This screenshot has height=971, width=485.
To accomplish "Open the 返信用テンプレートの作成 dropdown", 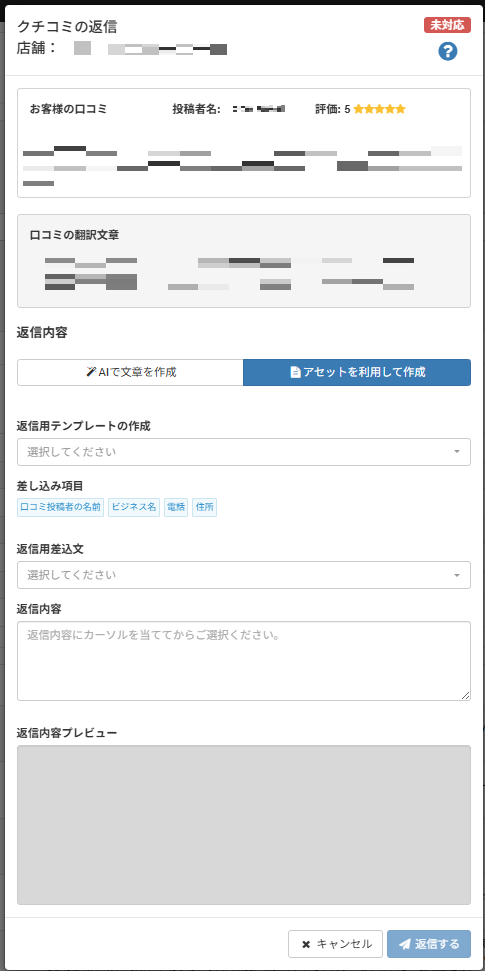I will point(243,452).
